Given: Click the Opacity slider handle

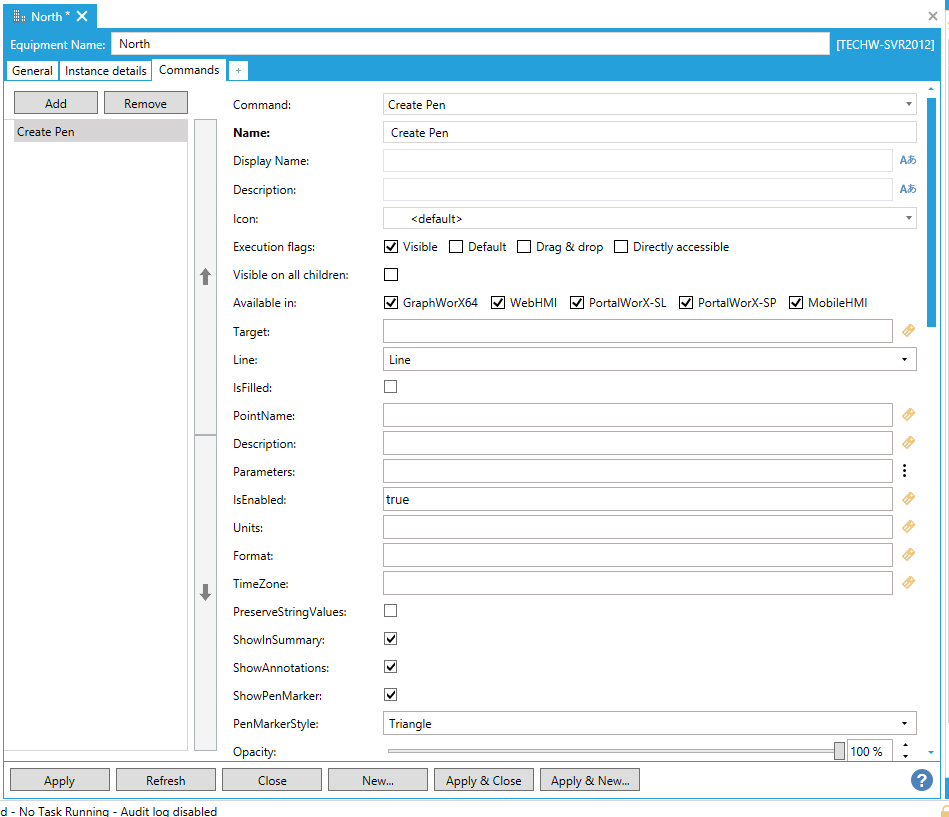Looking at the screenshot, I should pos(839,751).
